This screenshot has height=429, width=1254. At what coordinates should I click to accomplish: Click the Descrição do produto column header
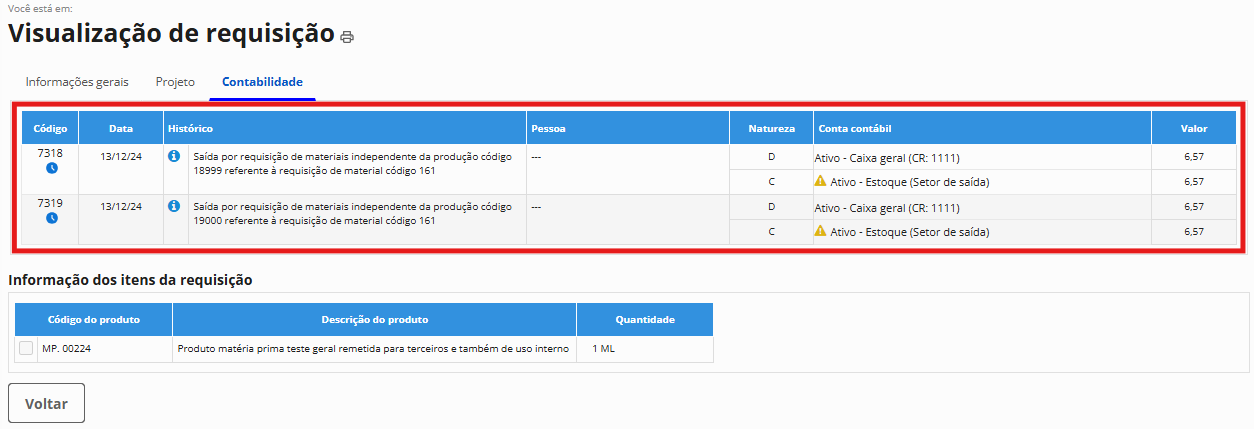point(375,319)
